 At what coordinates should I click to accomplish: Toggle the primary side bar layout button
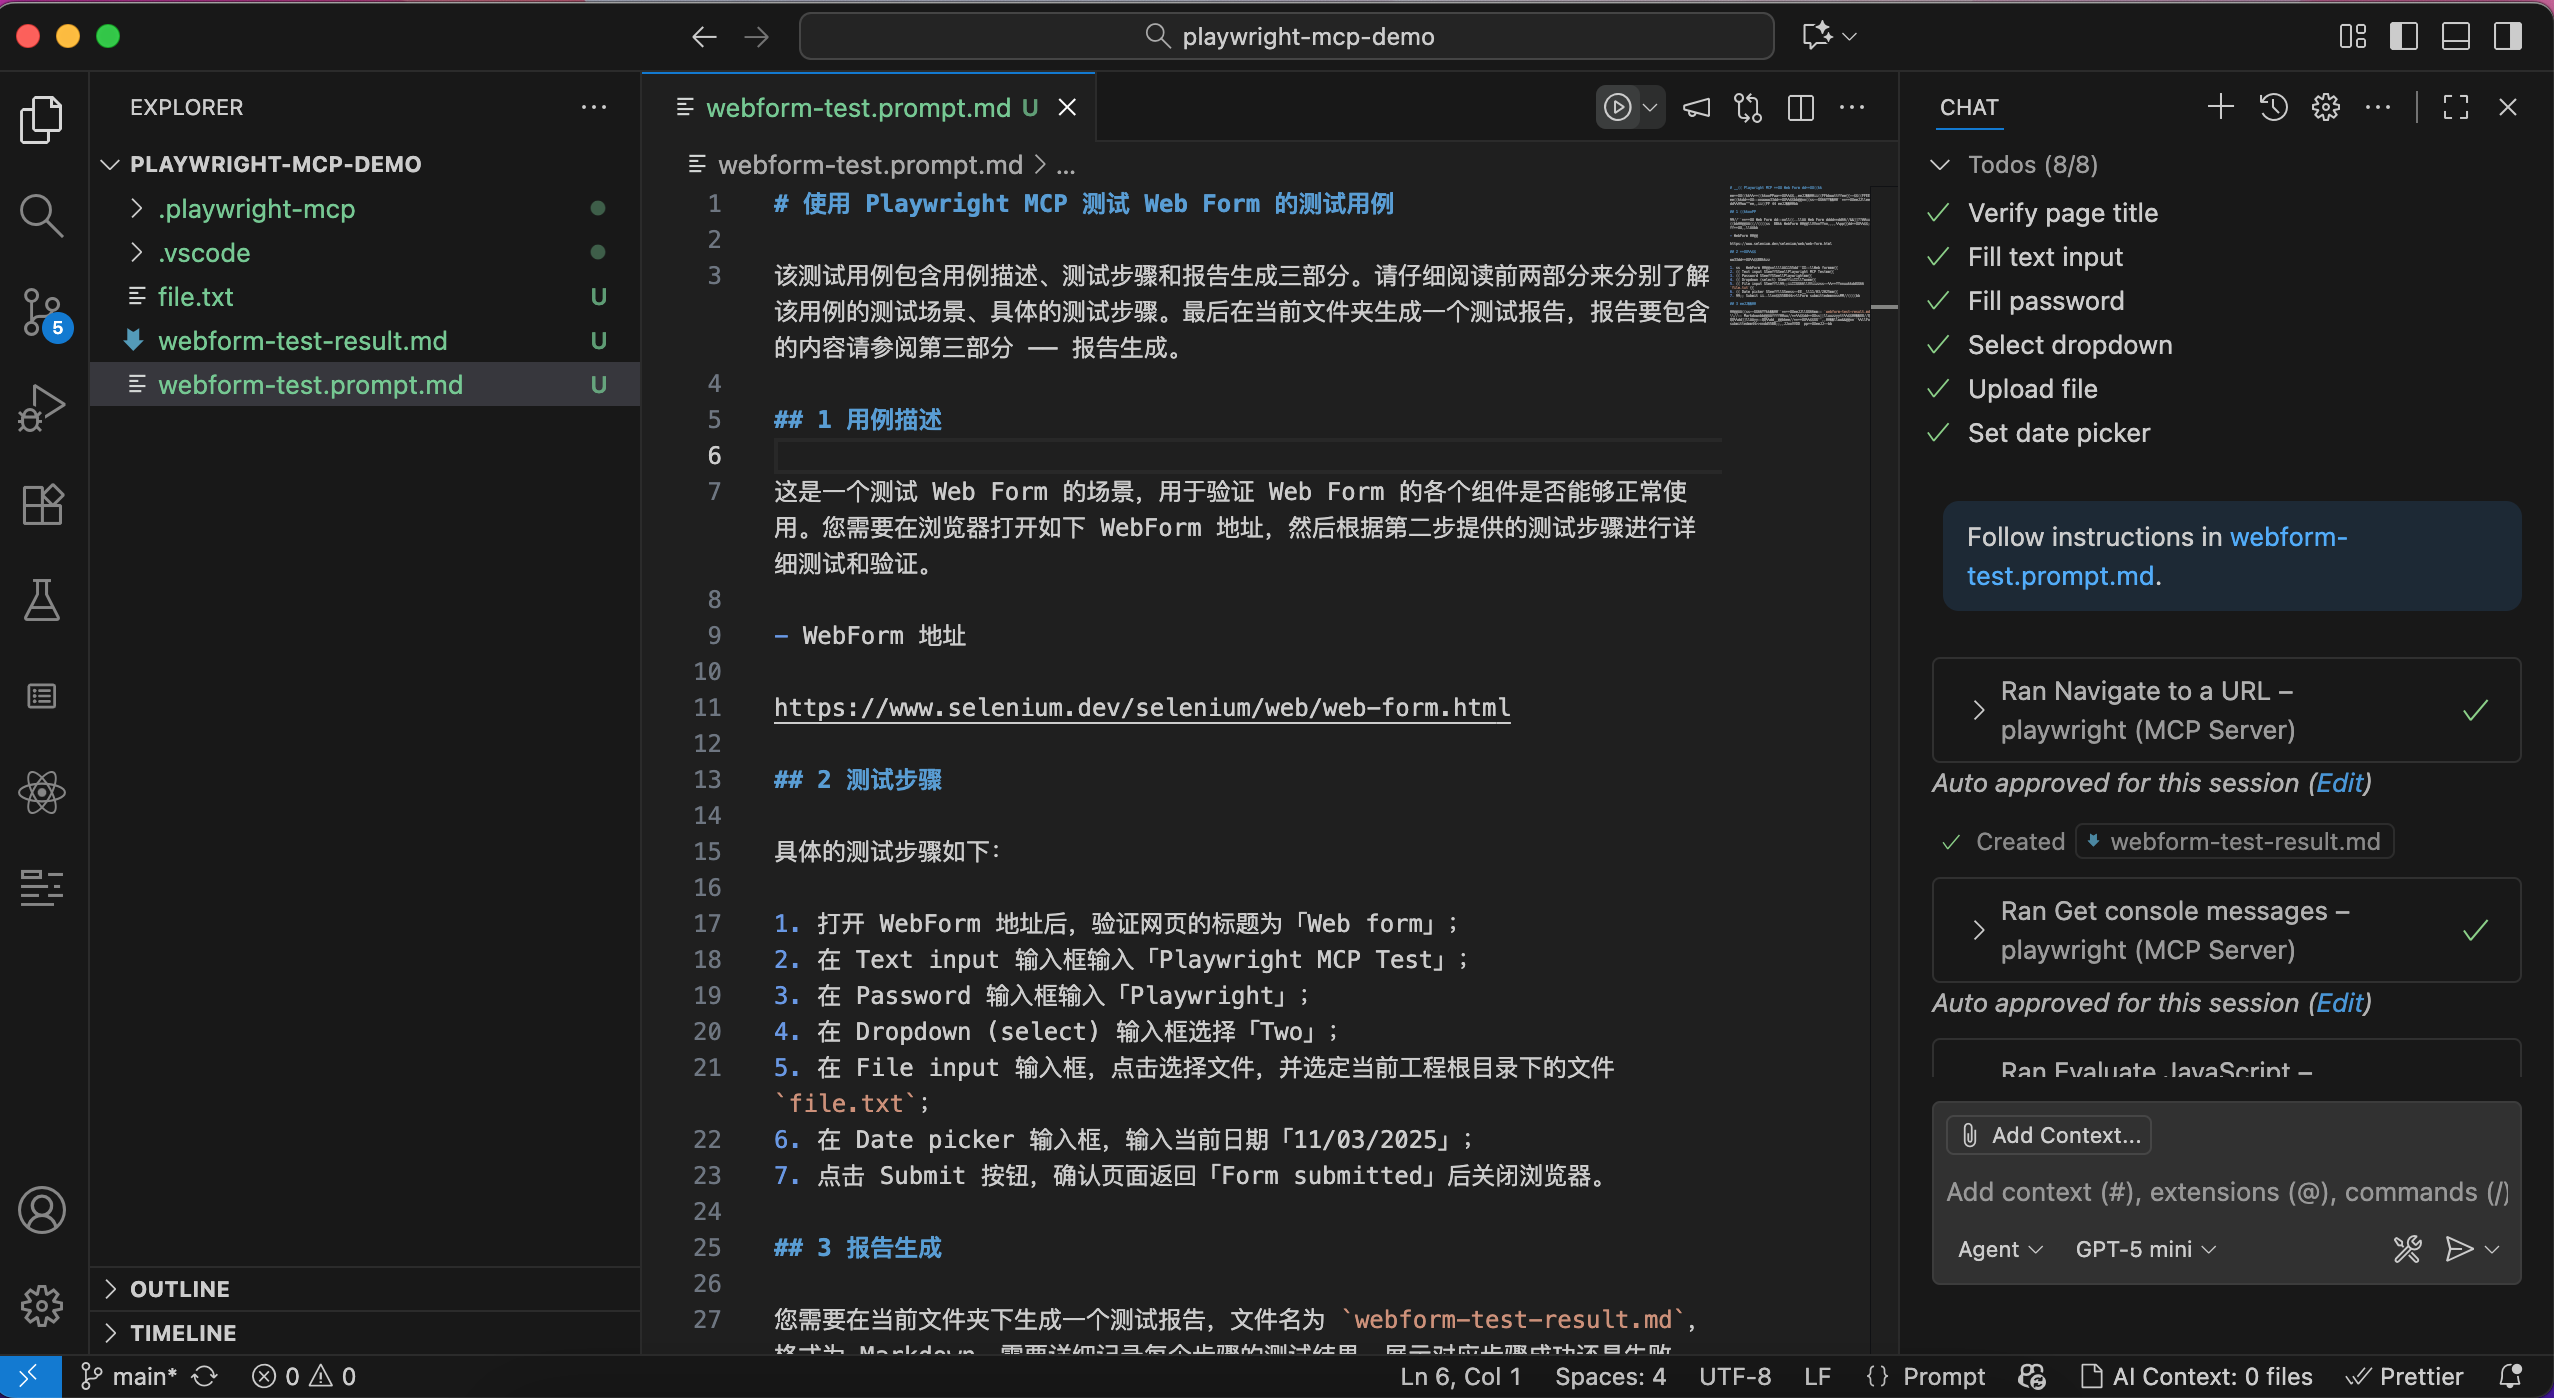coord(2404,37)
